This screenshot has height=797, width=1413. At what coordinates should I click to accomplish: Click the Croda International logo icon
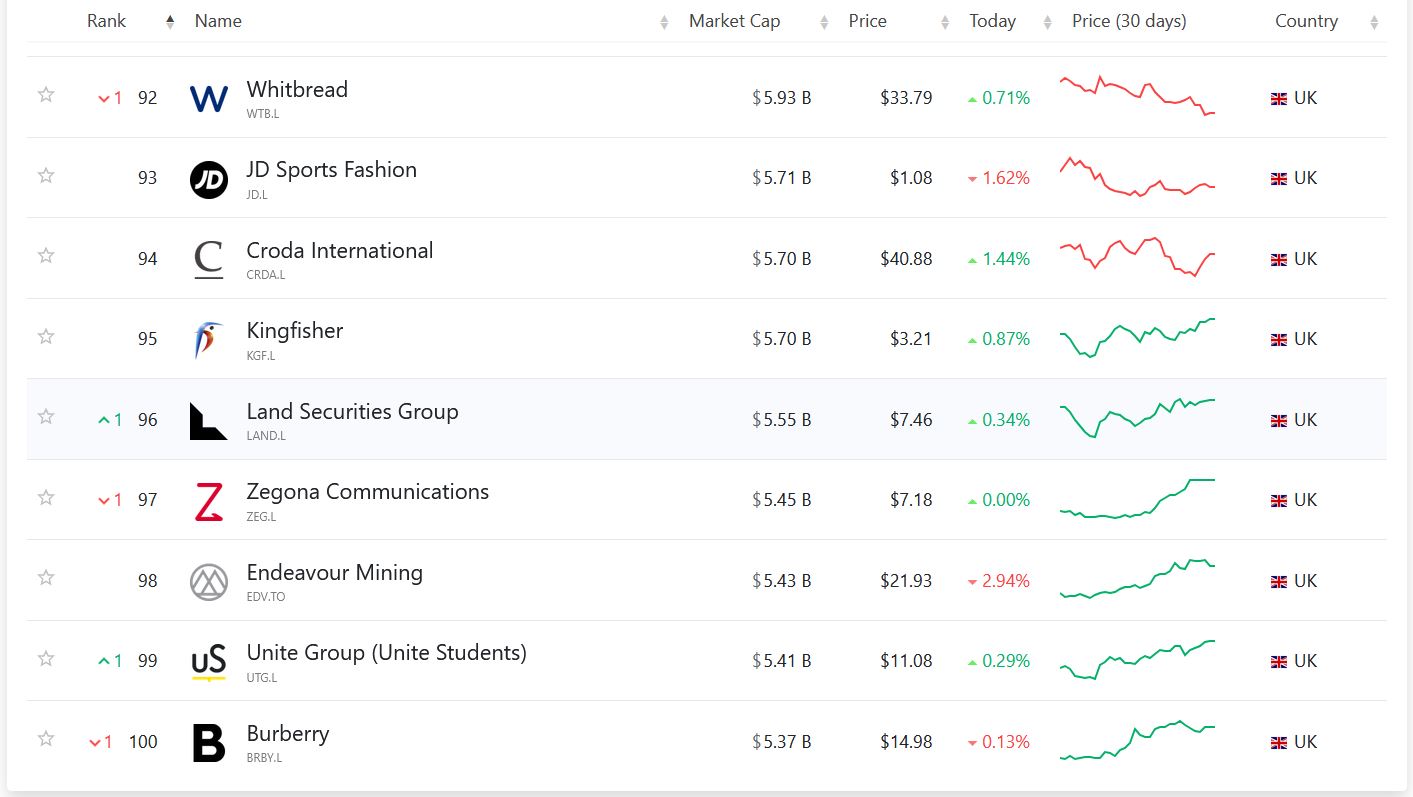208,259
